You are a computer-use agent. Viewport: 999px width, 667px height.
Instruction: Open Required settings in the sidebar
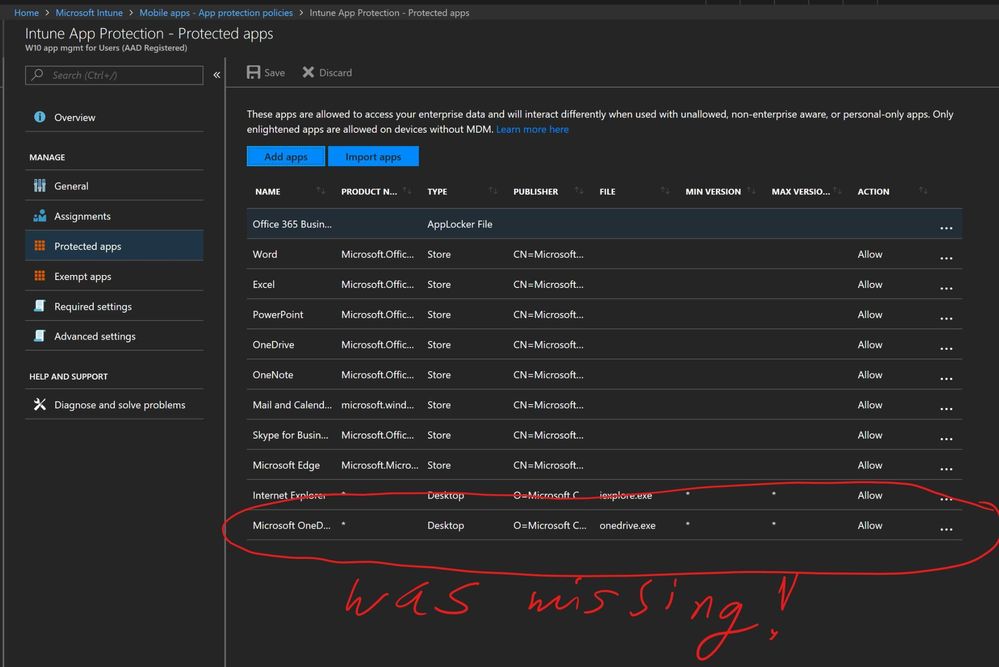coord(114,306)
